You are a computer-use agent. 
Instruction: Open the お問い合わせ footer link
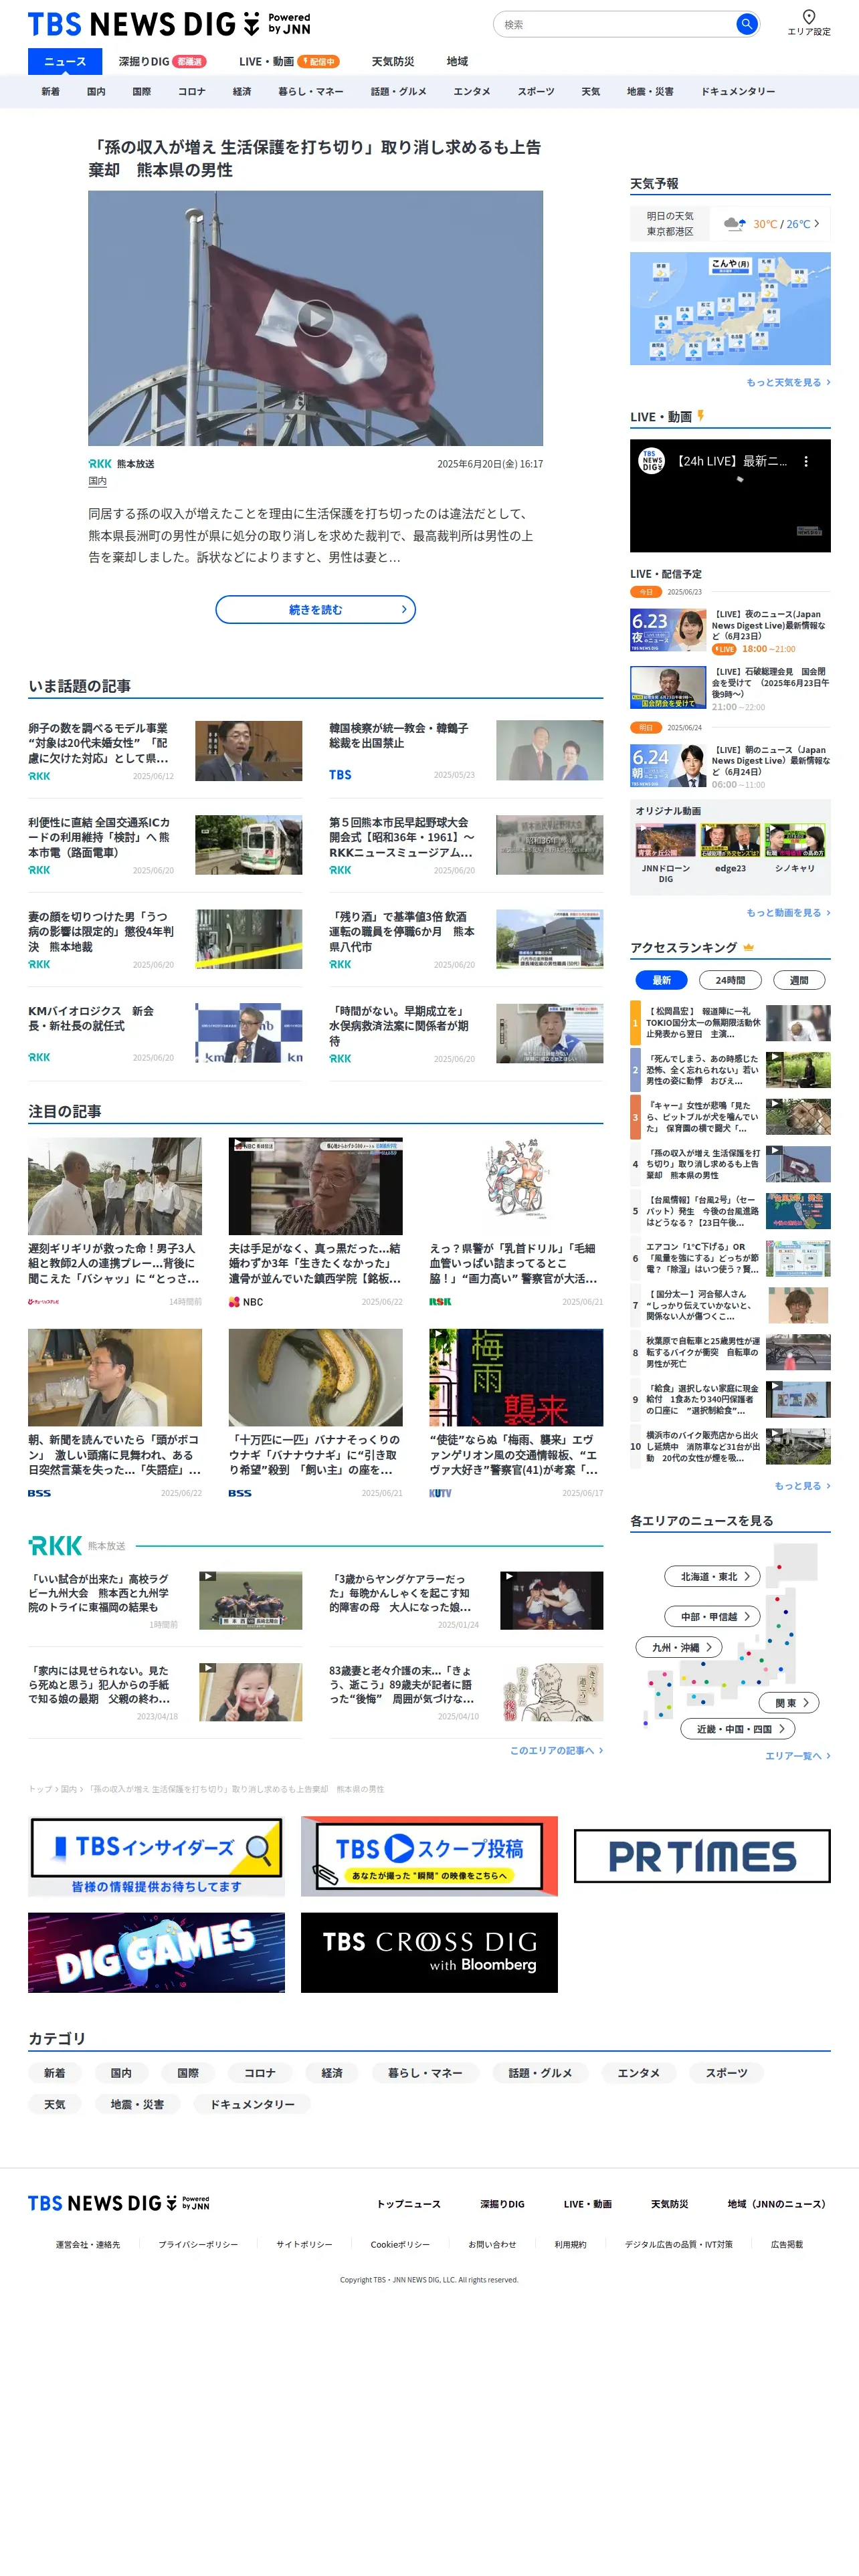[x=492, y=2244]
